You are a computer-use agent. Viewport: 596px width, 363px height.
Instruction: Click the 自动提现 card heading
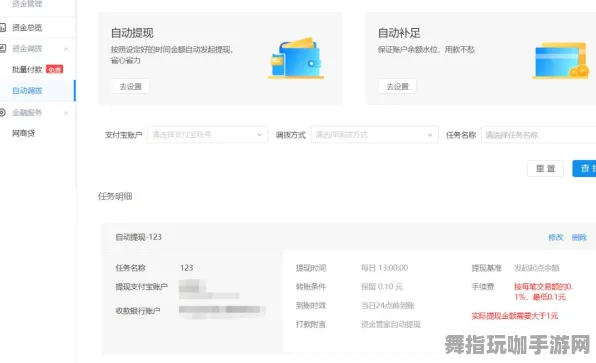(132, 33)
